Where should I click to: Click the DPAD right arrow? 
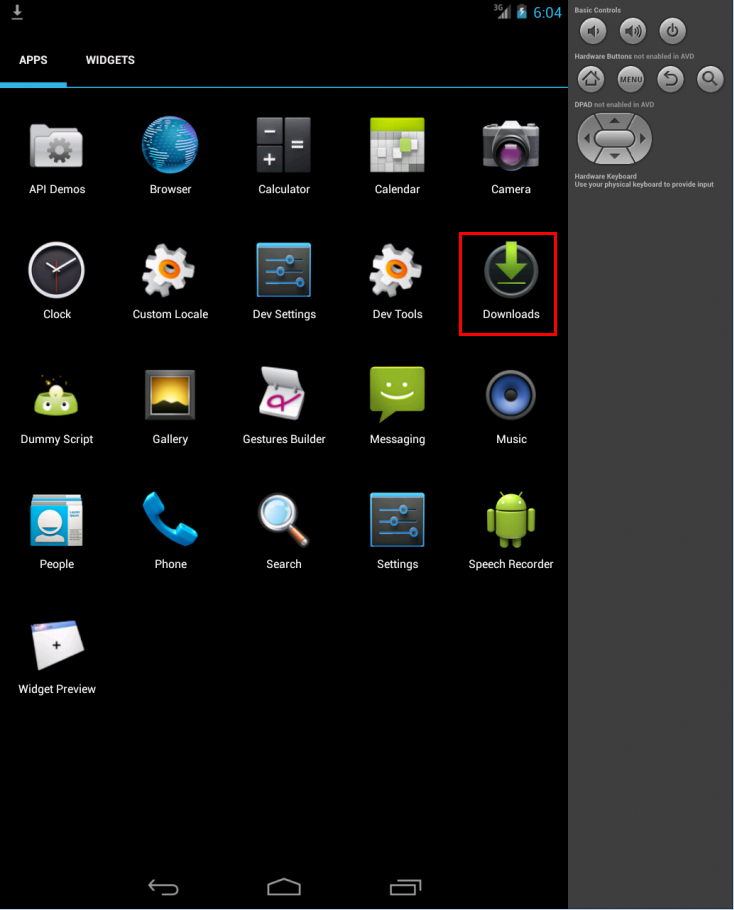point(643,139)
